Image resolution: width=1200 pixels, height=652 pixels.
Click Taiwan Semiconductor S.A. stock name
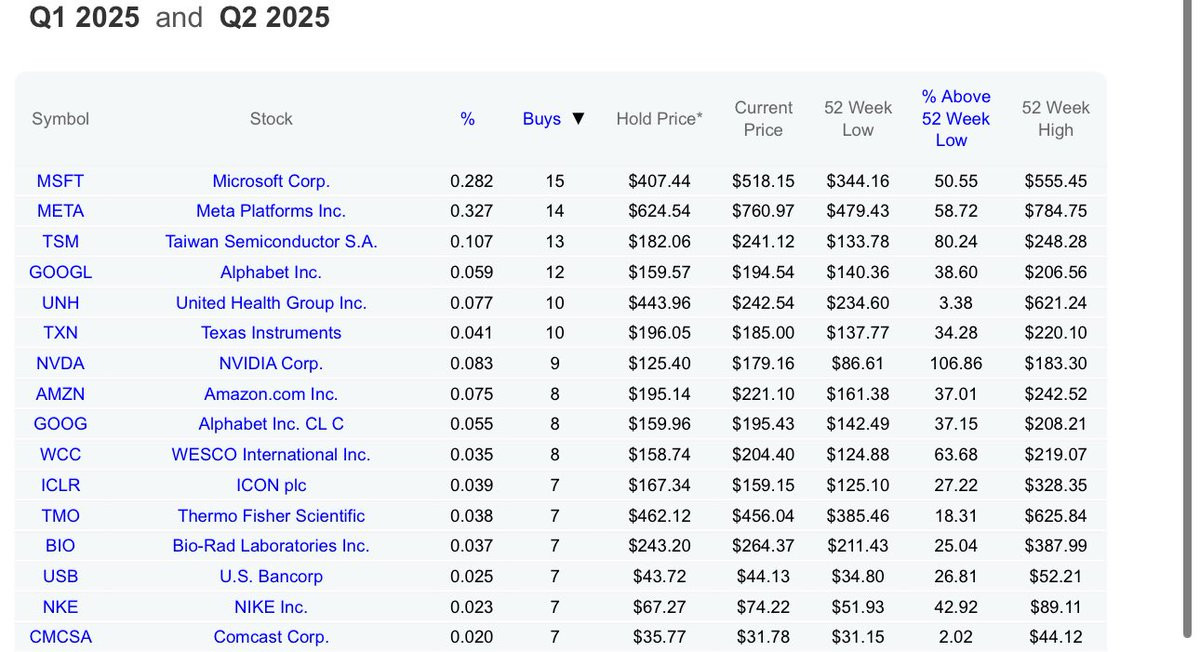pos(271,241)
